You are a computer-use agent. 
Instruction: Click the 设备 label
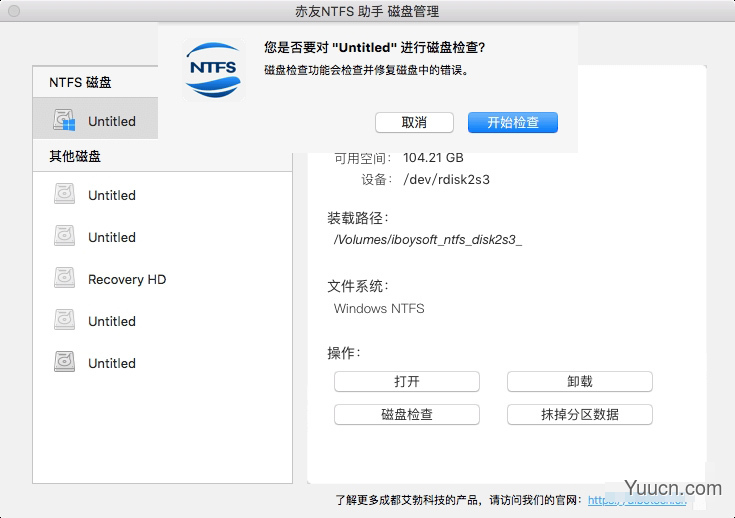[x=376, y=180]
